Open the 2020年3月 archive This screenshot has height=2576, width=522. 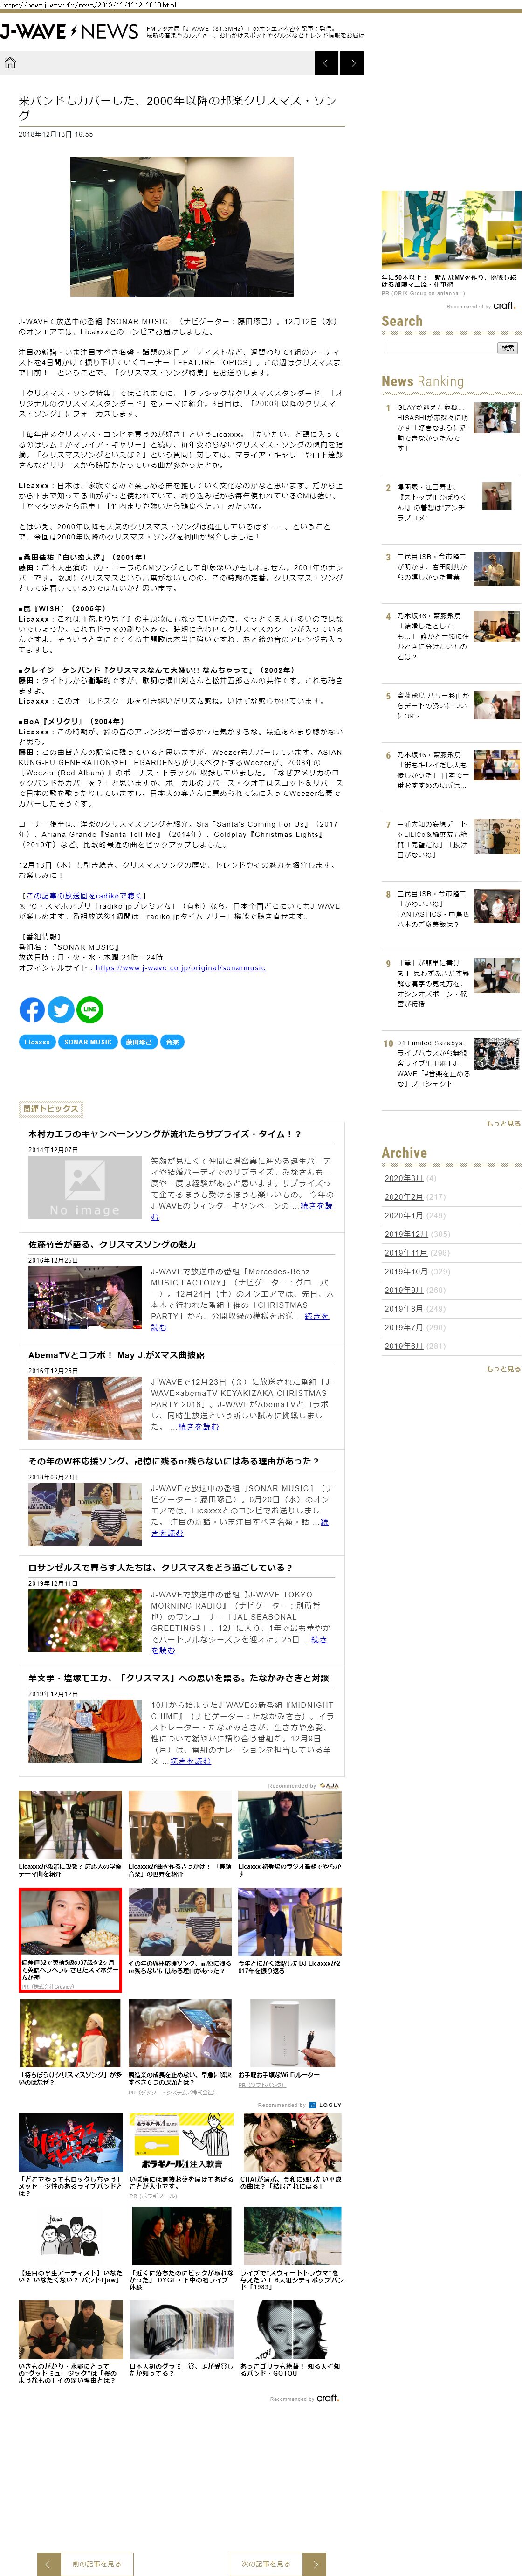click(x=403, y=1178)
